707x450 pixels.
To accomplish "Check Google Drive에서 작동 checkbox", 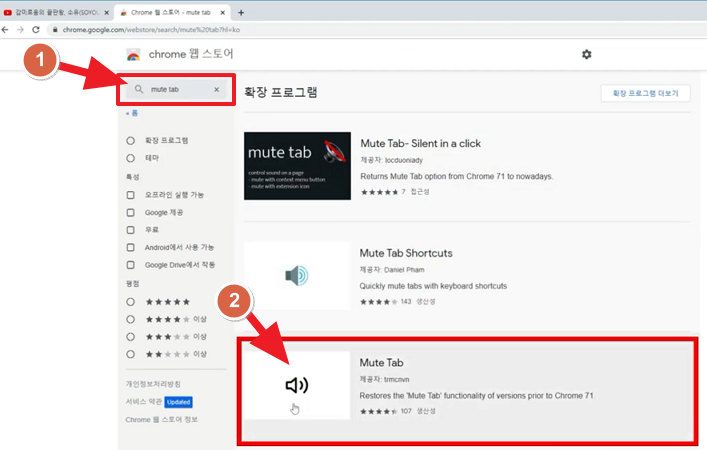I will (x=130, y=265).
